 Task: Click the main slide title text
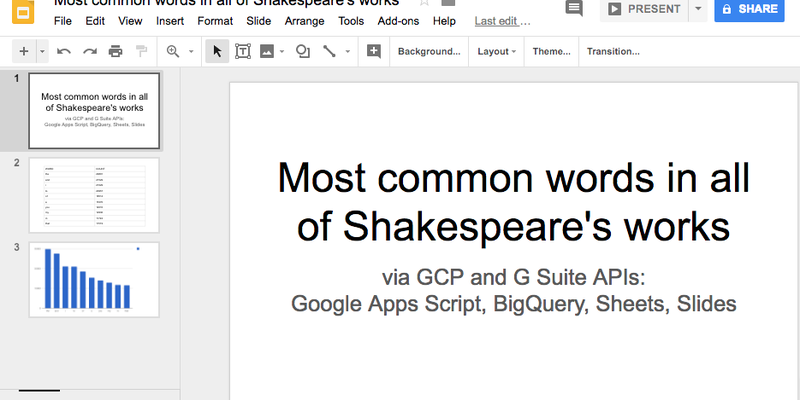pos(513,201)
